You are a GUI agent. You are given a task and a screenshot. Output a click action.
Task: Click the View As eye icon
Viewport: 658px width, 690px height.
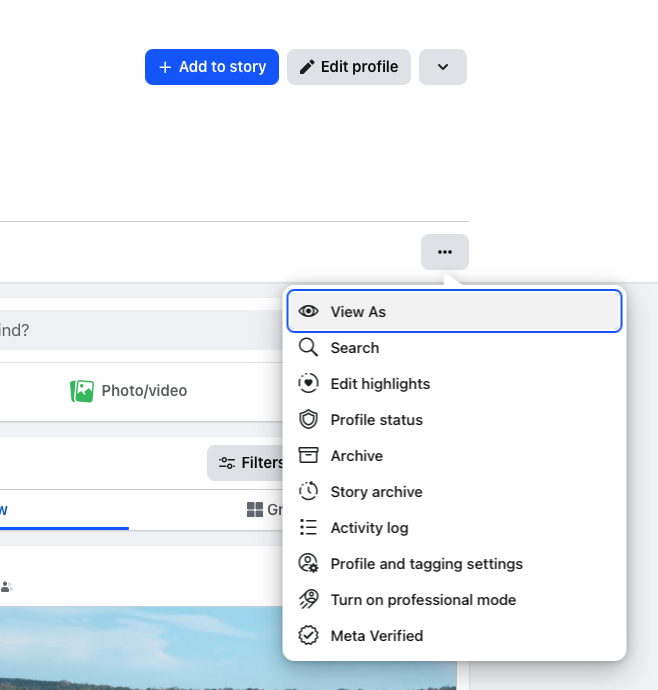[x=309, y=312]
